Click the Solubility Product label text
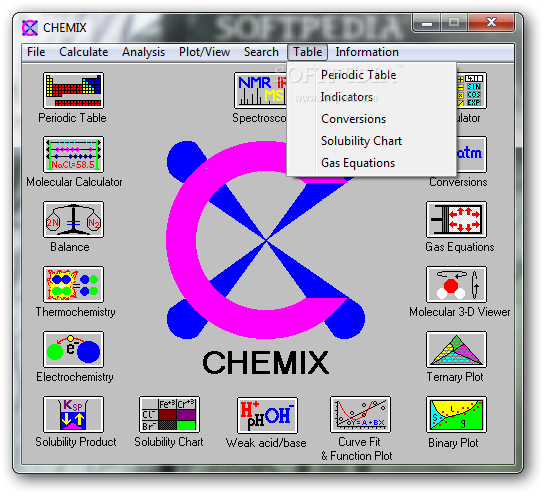Screen dimensions: 544x494 click(x=76, y=442)
